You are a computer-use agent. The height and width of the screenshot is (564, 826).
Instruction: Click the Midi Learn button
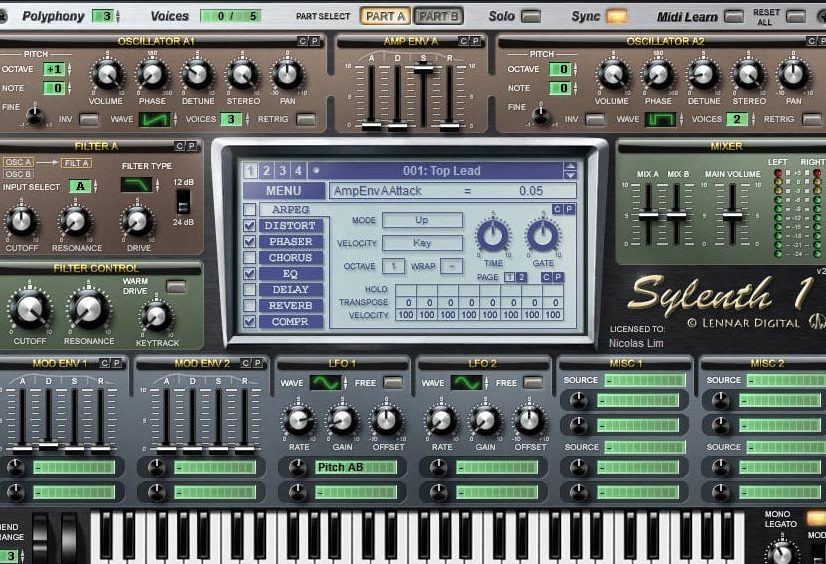pos(734,16)
